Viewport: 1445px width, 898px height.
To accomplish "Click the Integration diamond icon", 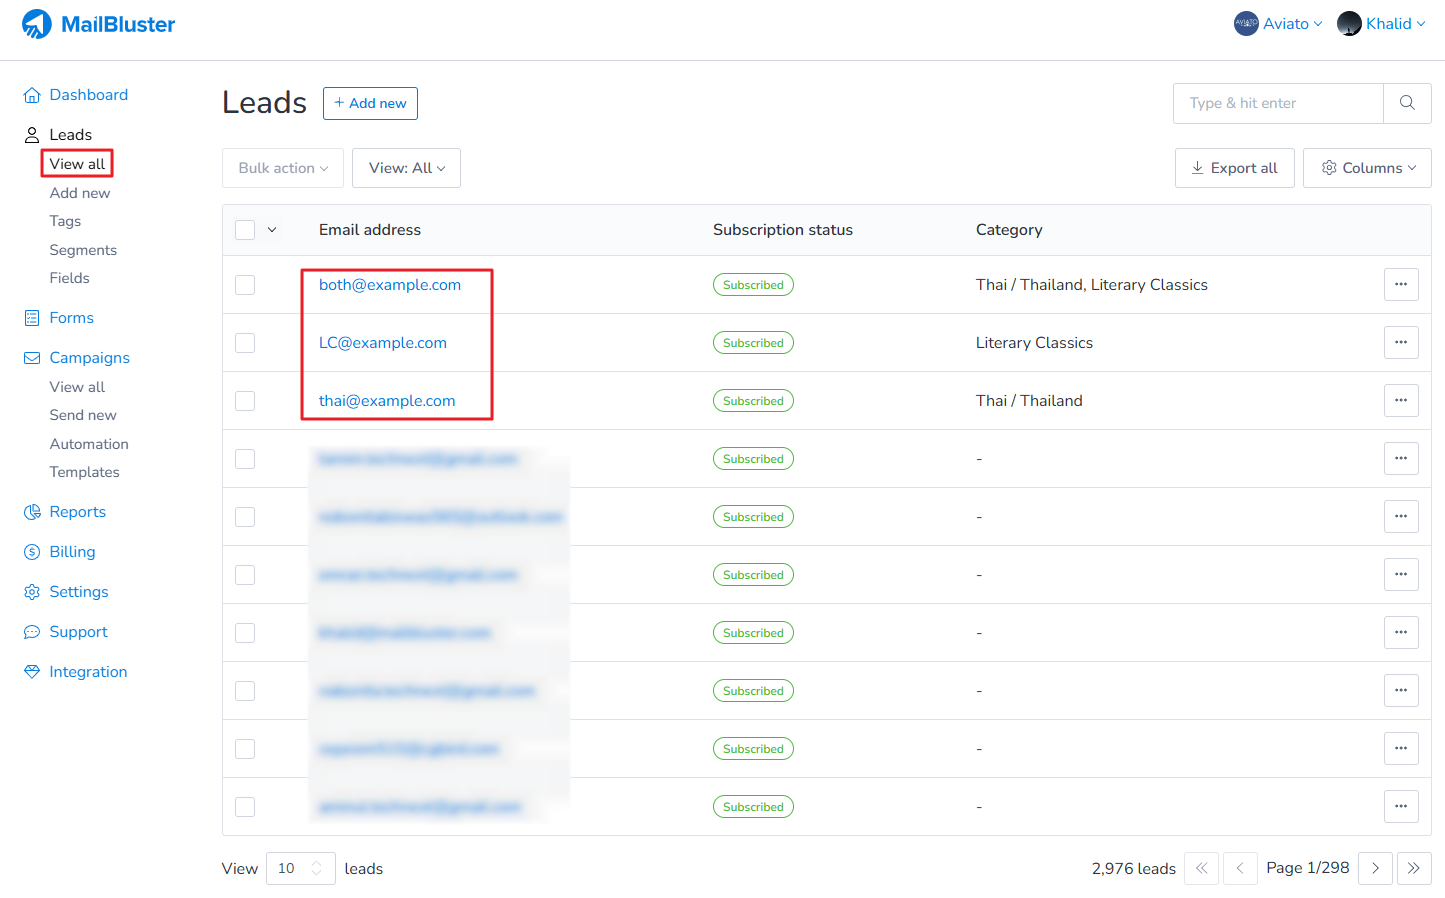I will [32, 672].
